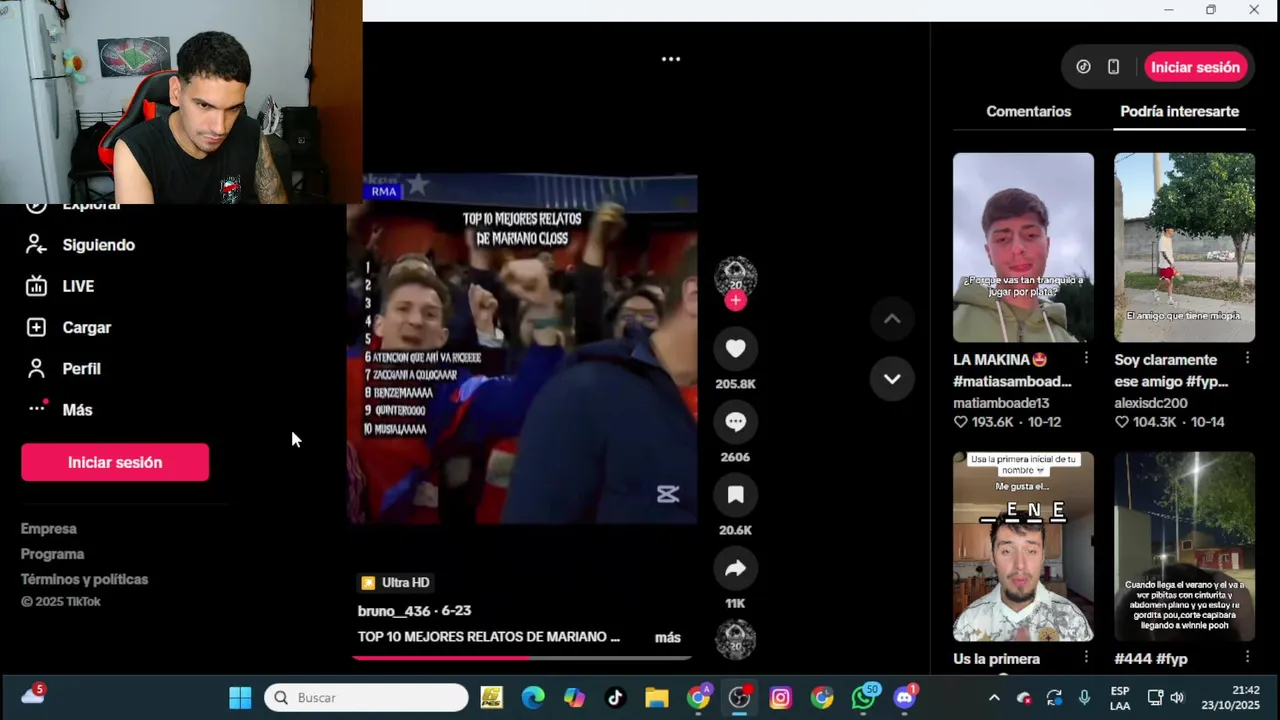Open the spinning sound disc below share
The image size is (1280, 720).
click(x=735, y=639)
